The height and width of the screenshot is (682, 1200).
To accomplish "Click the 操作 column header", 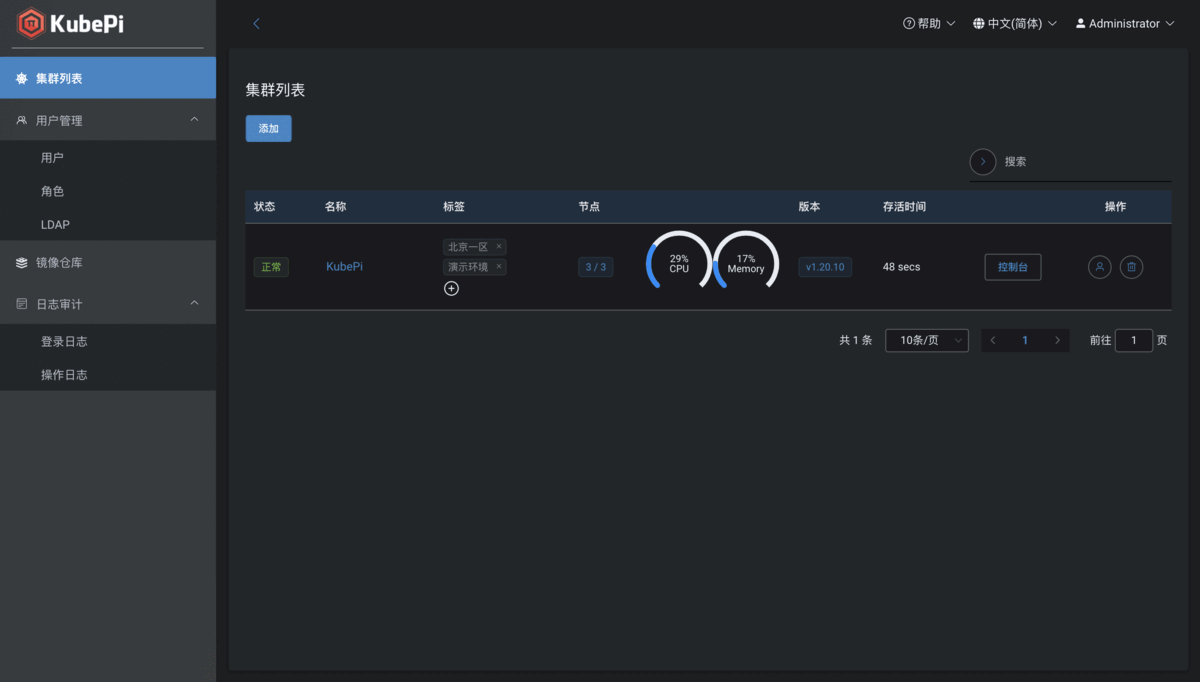I will pyautogui.click(x=1115, y=207).
